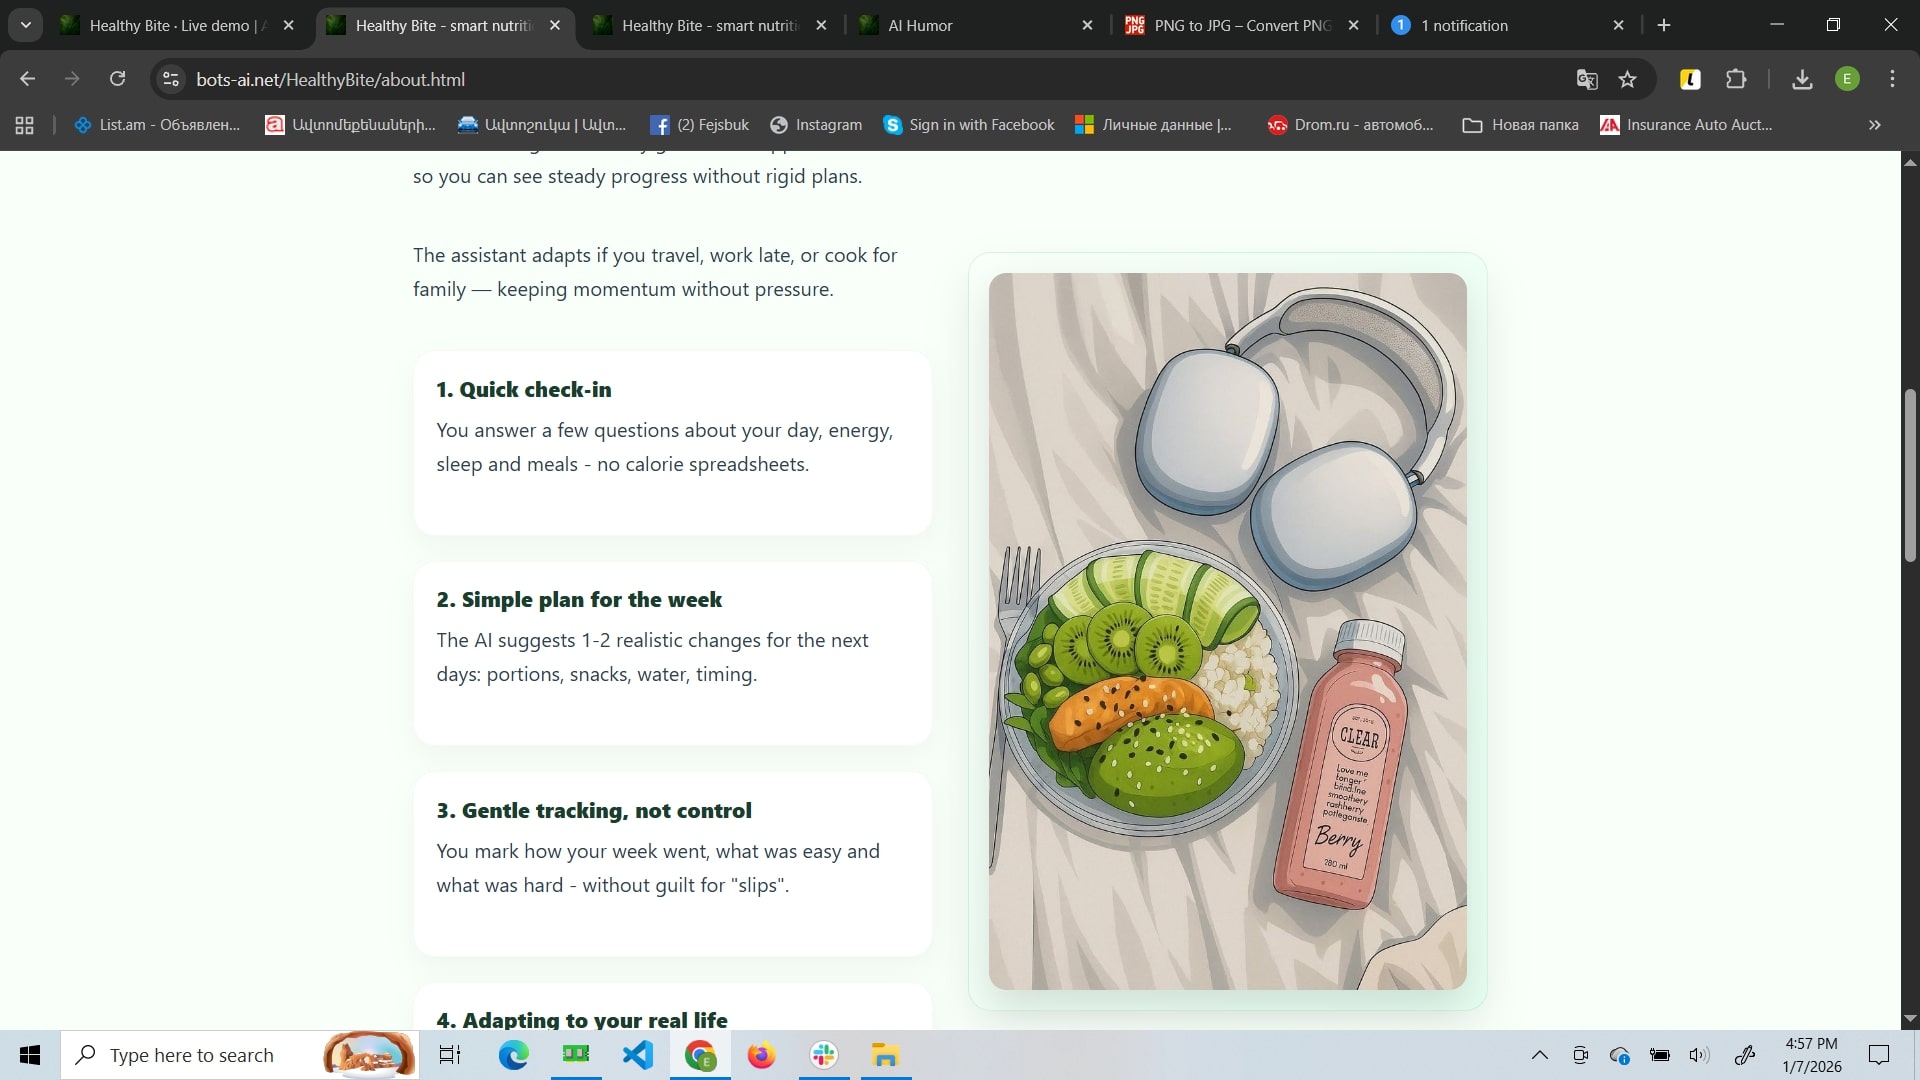View site information icon in address bar
The width and height of the screenshot is (1920, 1080).
click(x=171, y=80)
